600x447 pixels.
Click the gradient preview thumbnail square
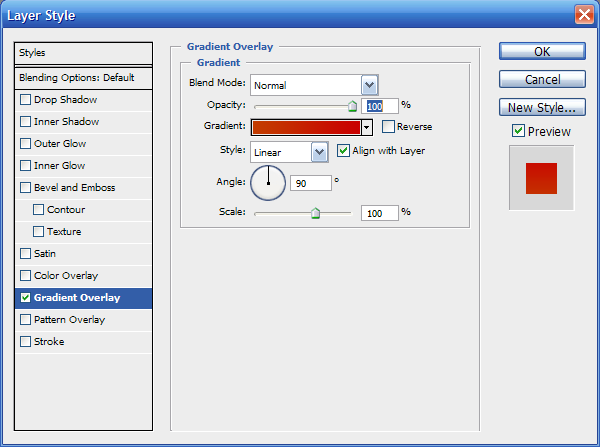click(x=541, y=177)
